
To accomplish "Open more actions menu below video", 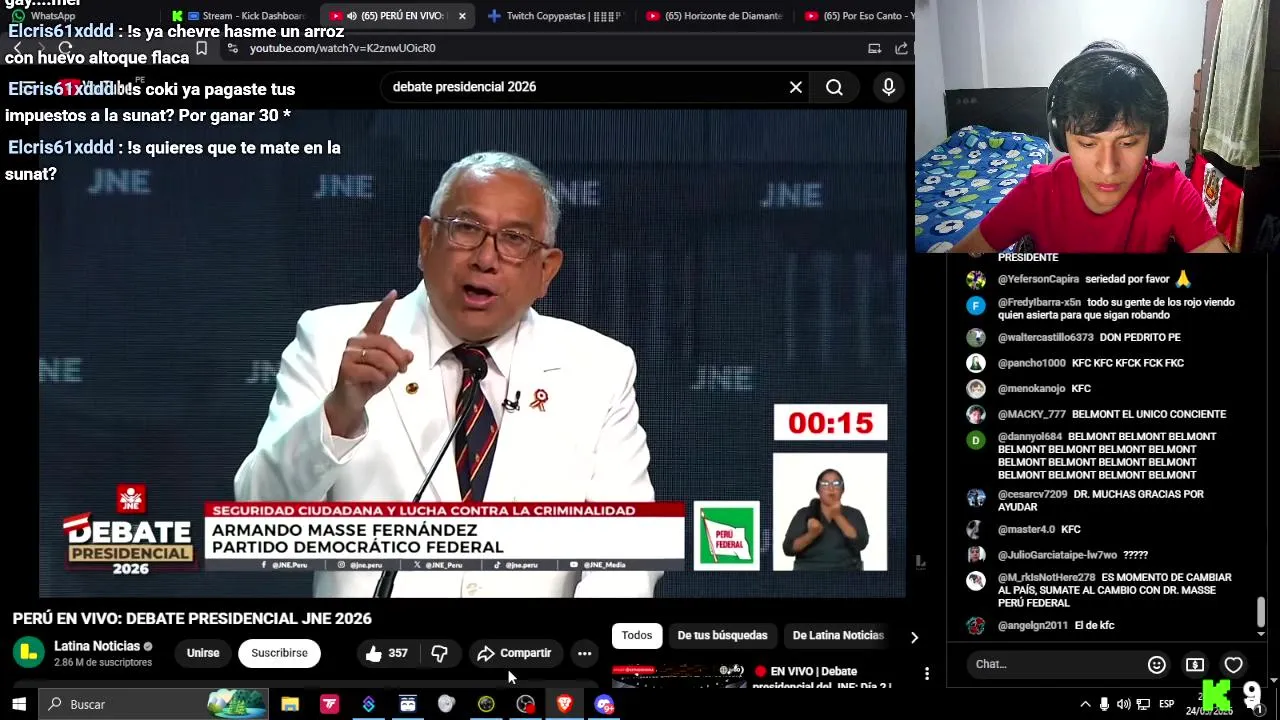I will tap(585, 653).
